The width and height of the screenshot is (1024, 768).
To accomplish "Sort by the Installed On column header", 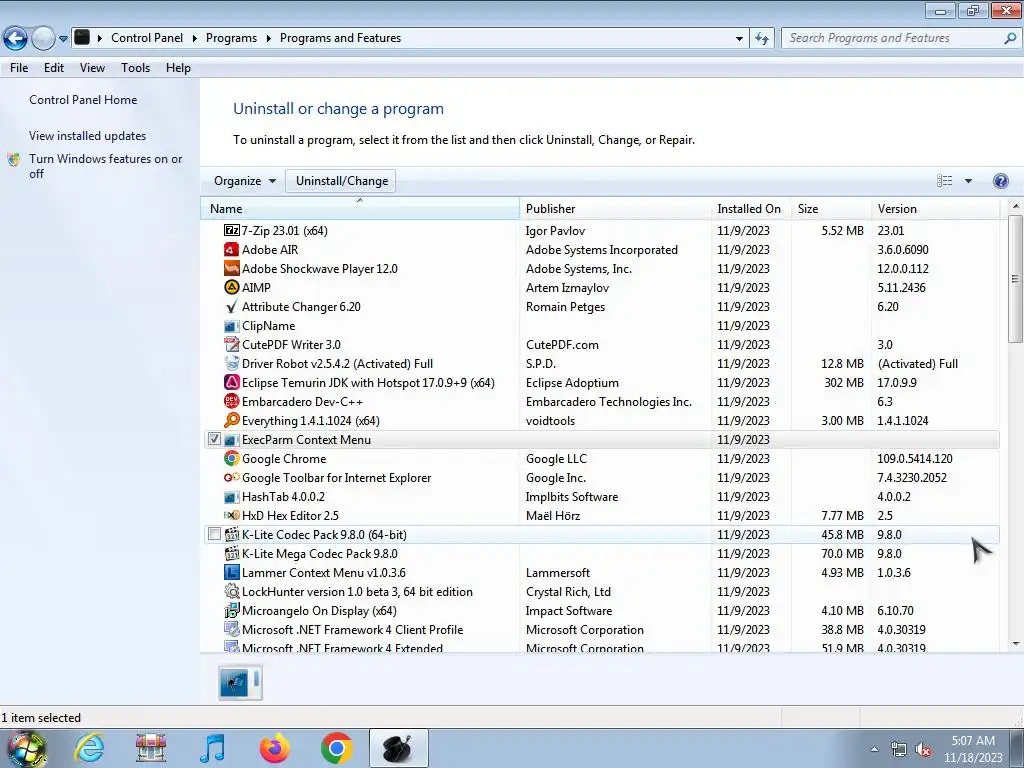I will pyautogui.click(x=751, y=208).
